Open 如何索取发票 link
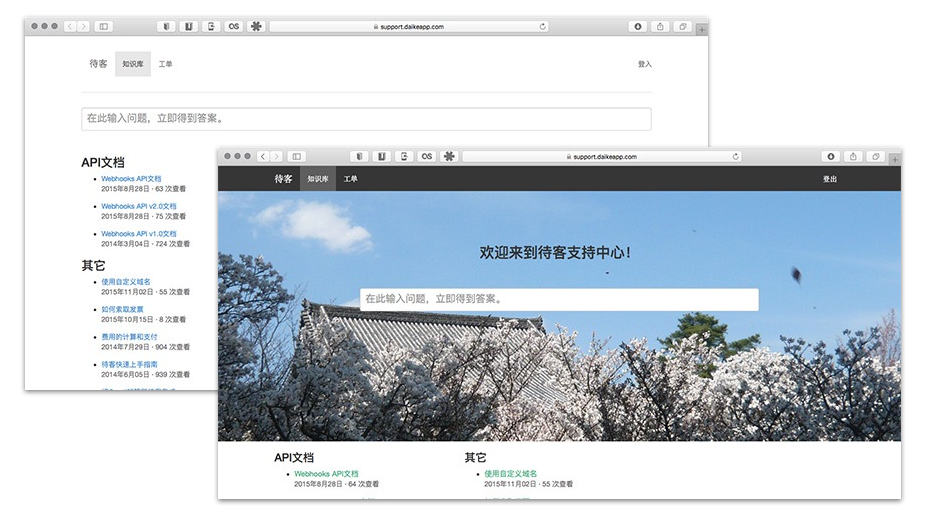This screenshot has width=934, height=525. point(122,309)
